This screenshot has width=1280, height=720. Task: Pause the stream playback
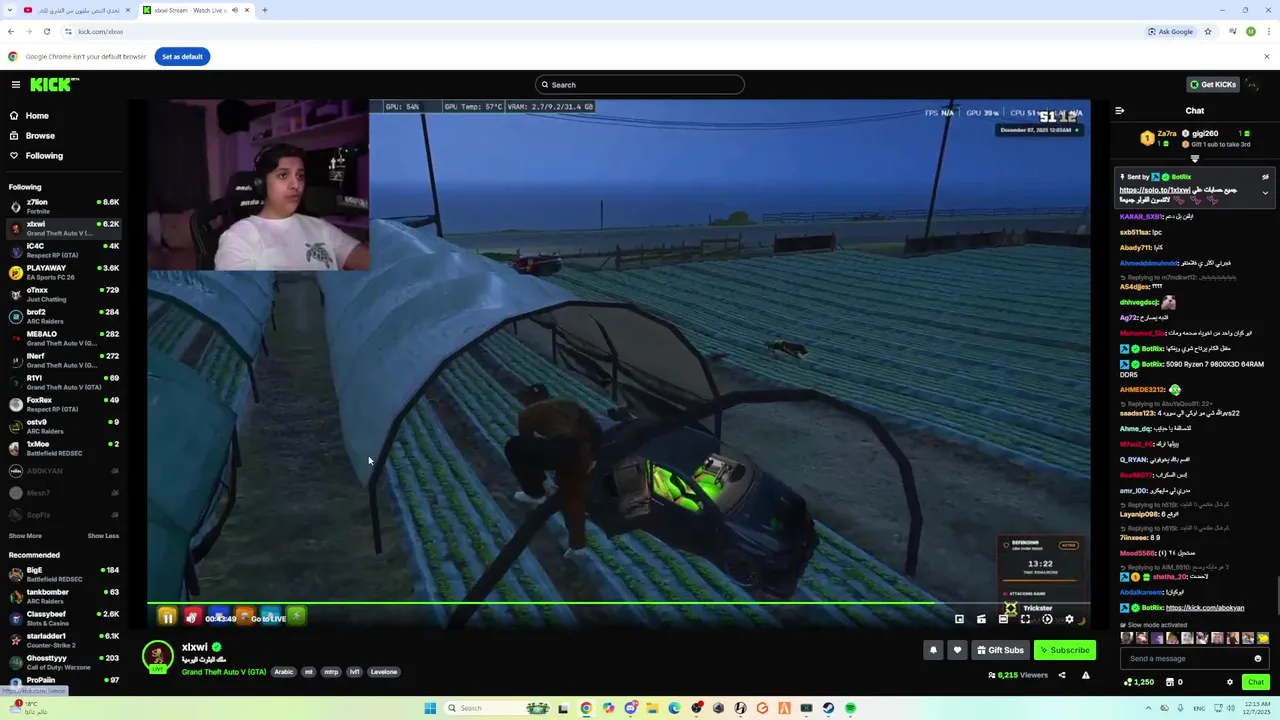pos(168,617)
